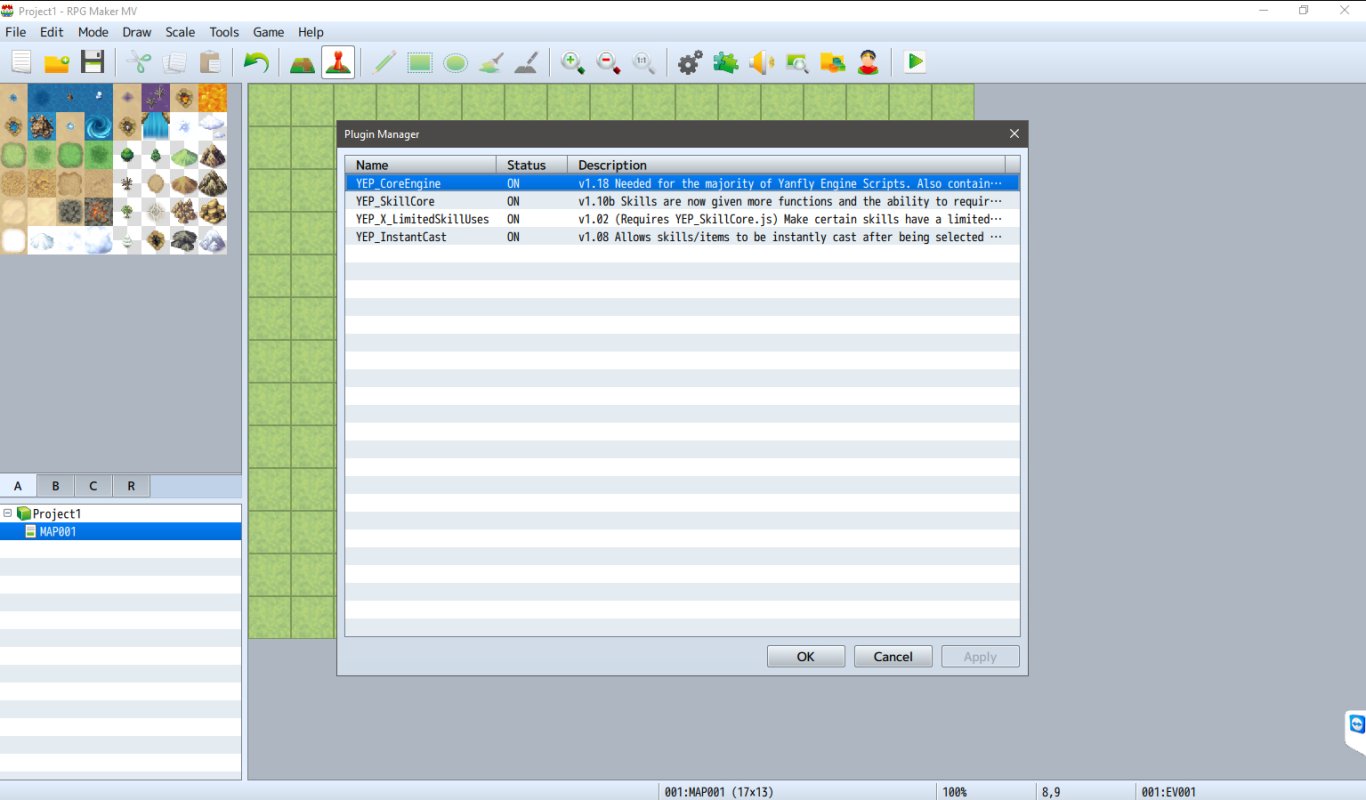Viewport: 1366px width, 800px height.
Task: Open the Database gear icon
Action: 689,62
